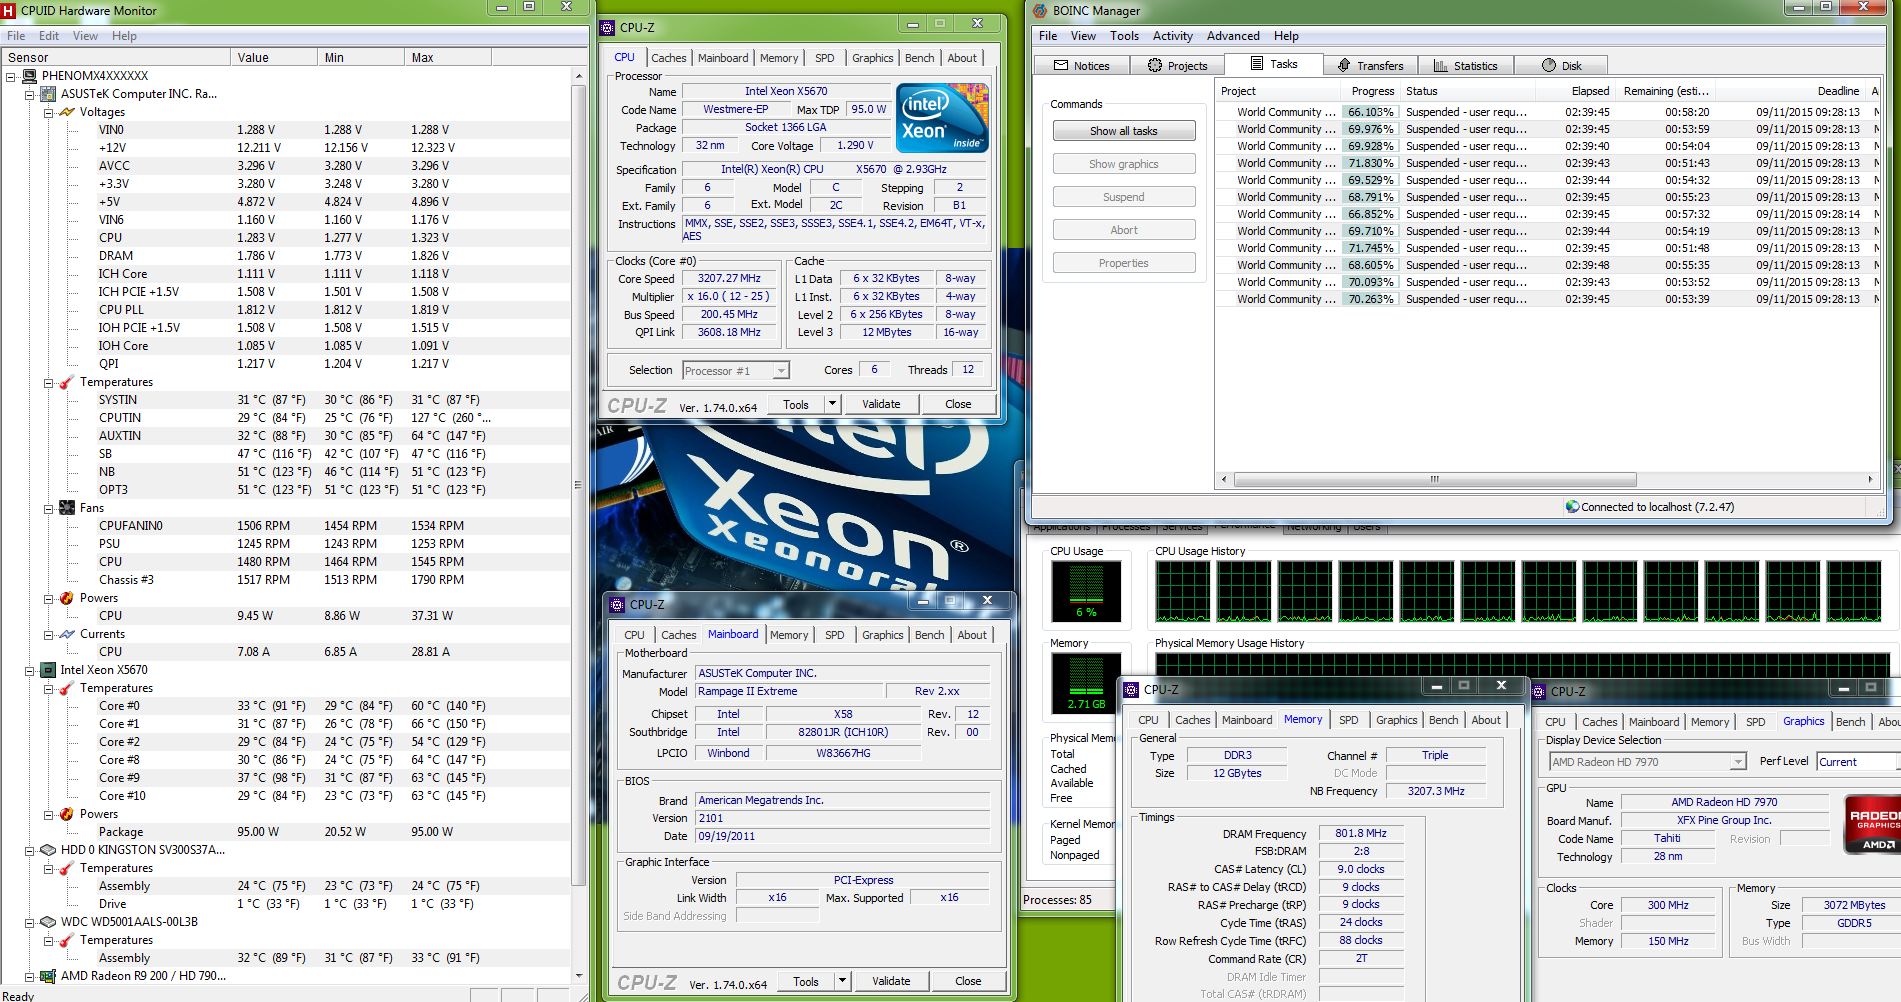Screen dimensions: 1901x1002
Task: Click the HWMonitor vertical scrollbar
Action: coord(578,485)
